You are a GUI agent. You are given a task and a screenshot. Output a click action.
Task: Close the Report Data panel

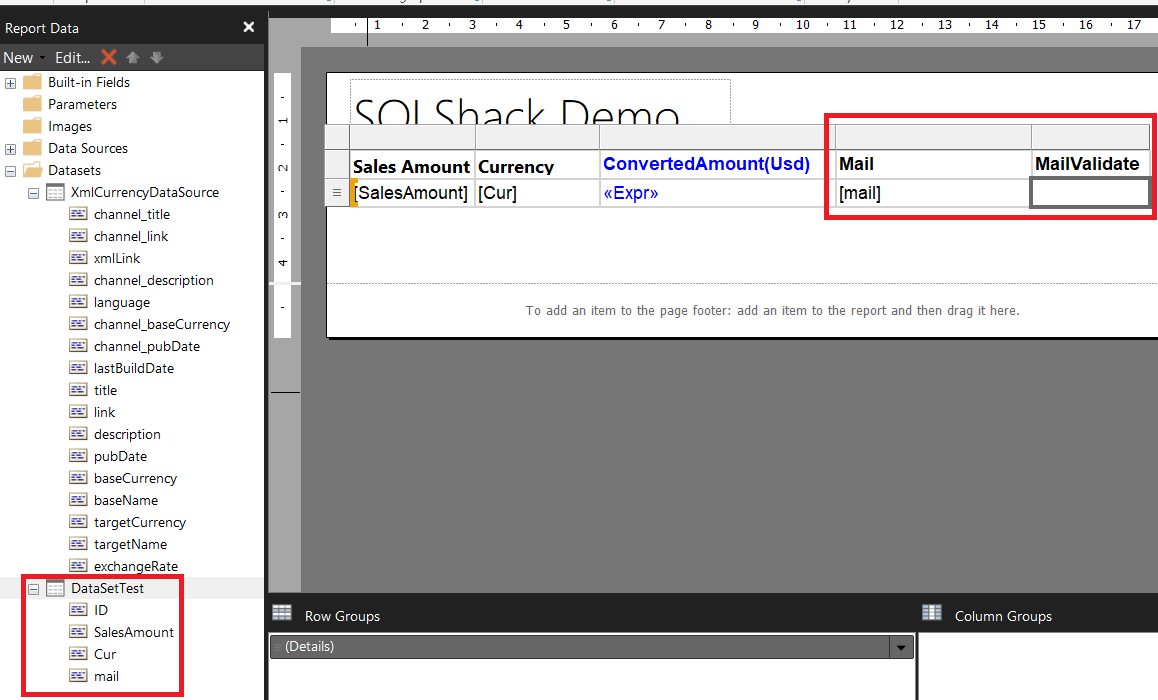point(249,27)
